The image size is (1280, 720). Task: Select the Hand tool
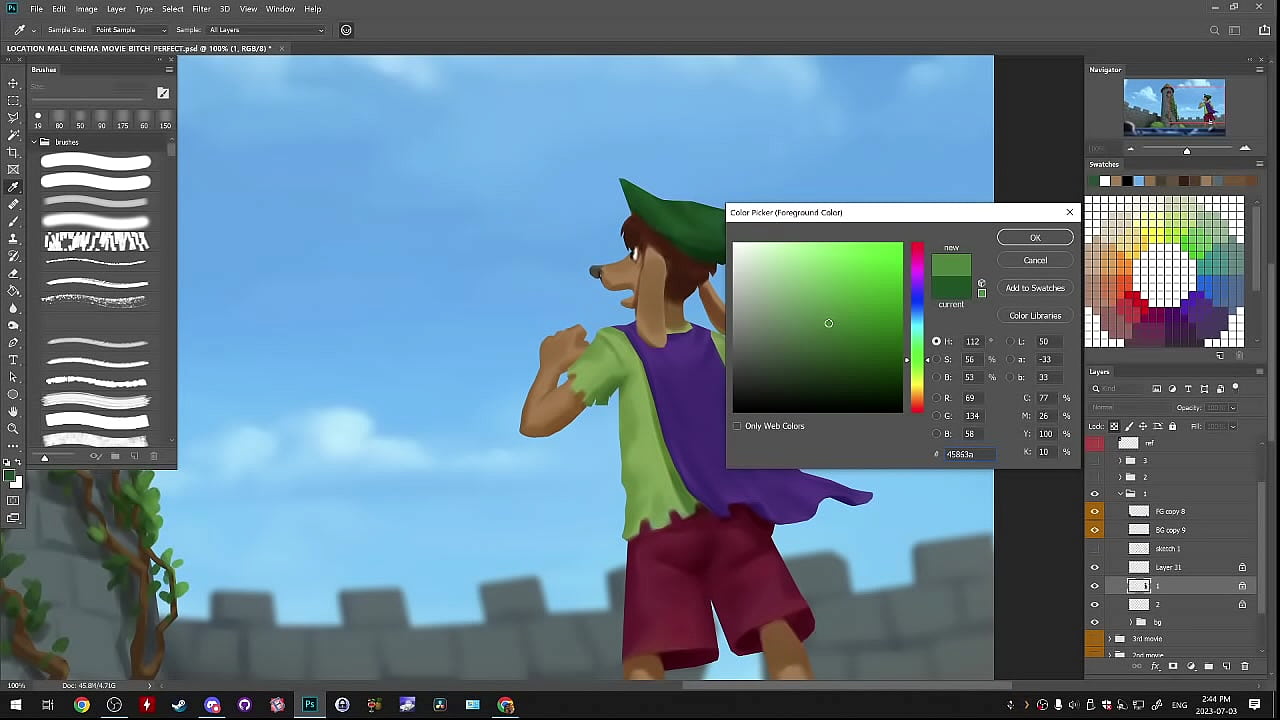pos(13,411)
